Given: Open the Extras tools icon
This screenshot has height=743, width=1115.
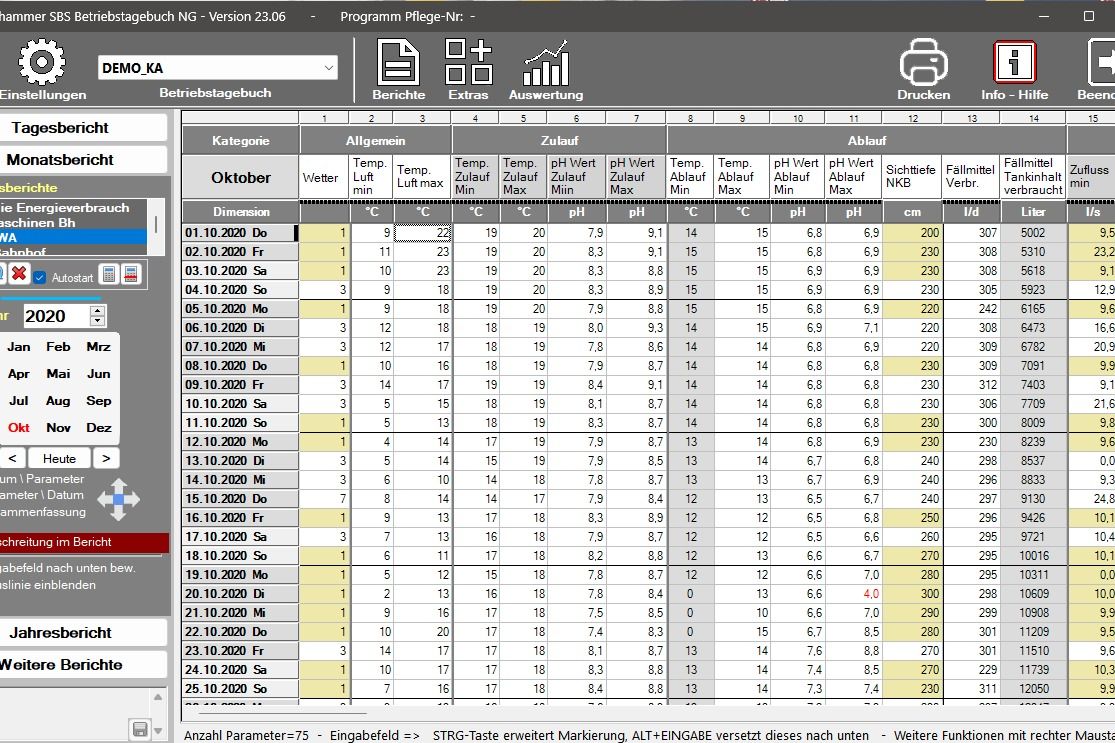Looking at the screenshot, I should (468, 63).
